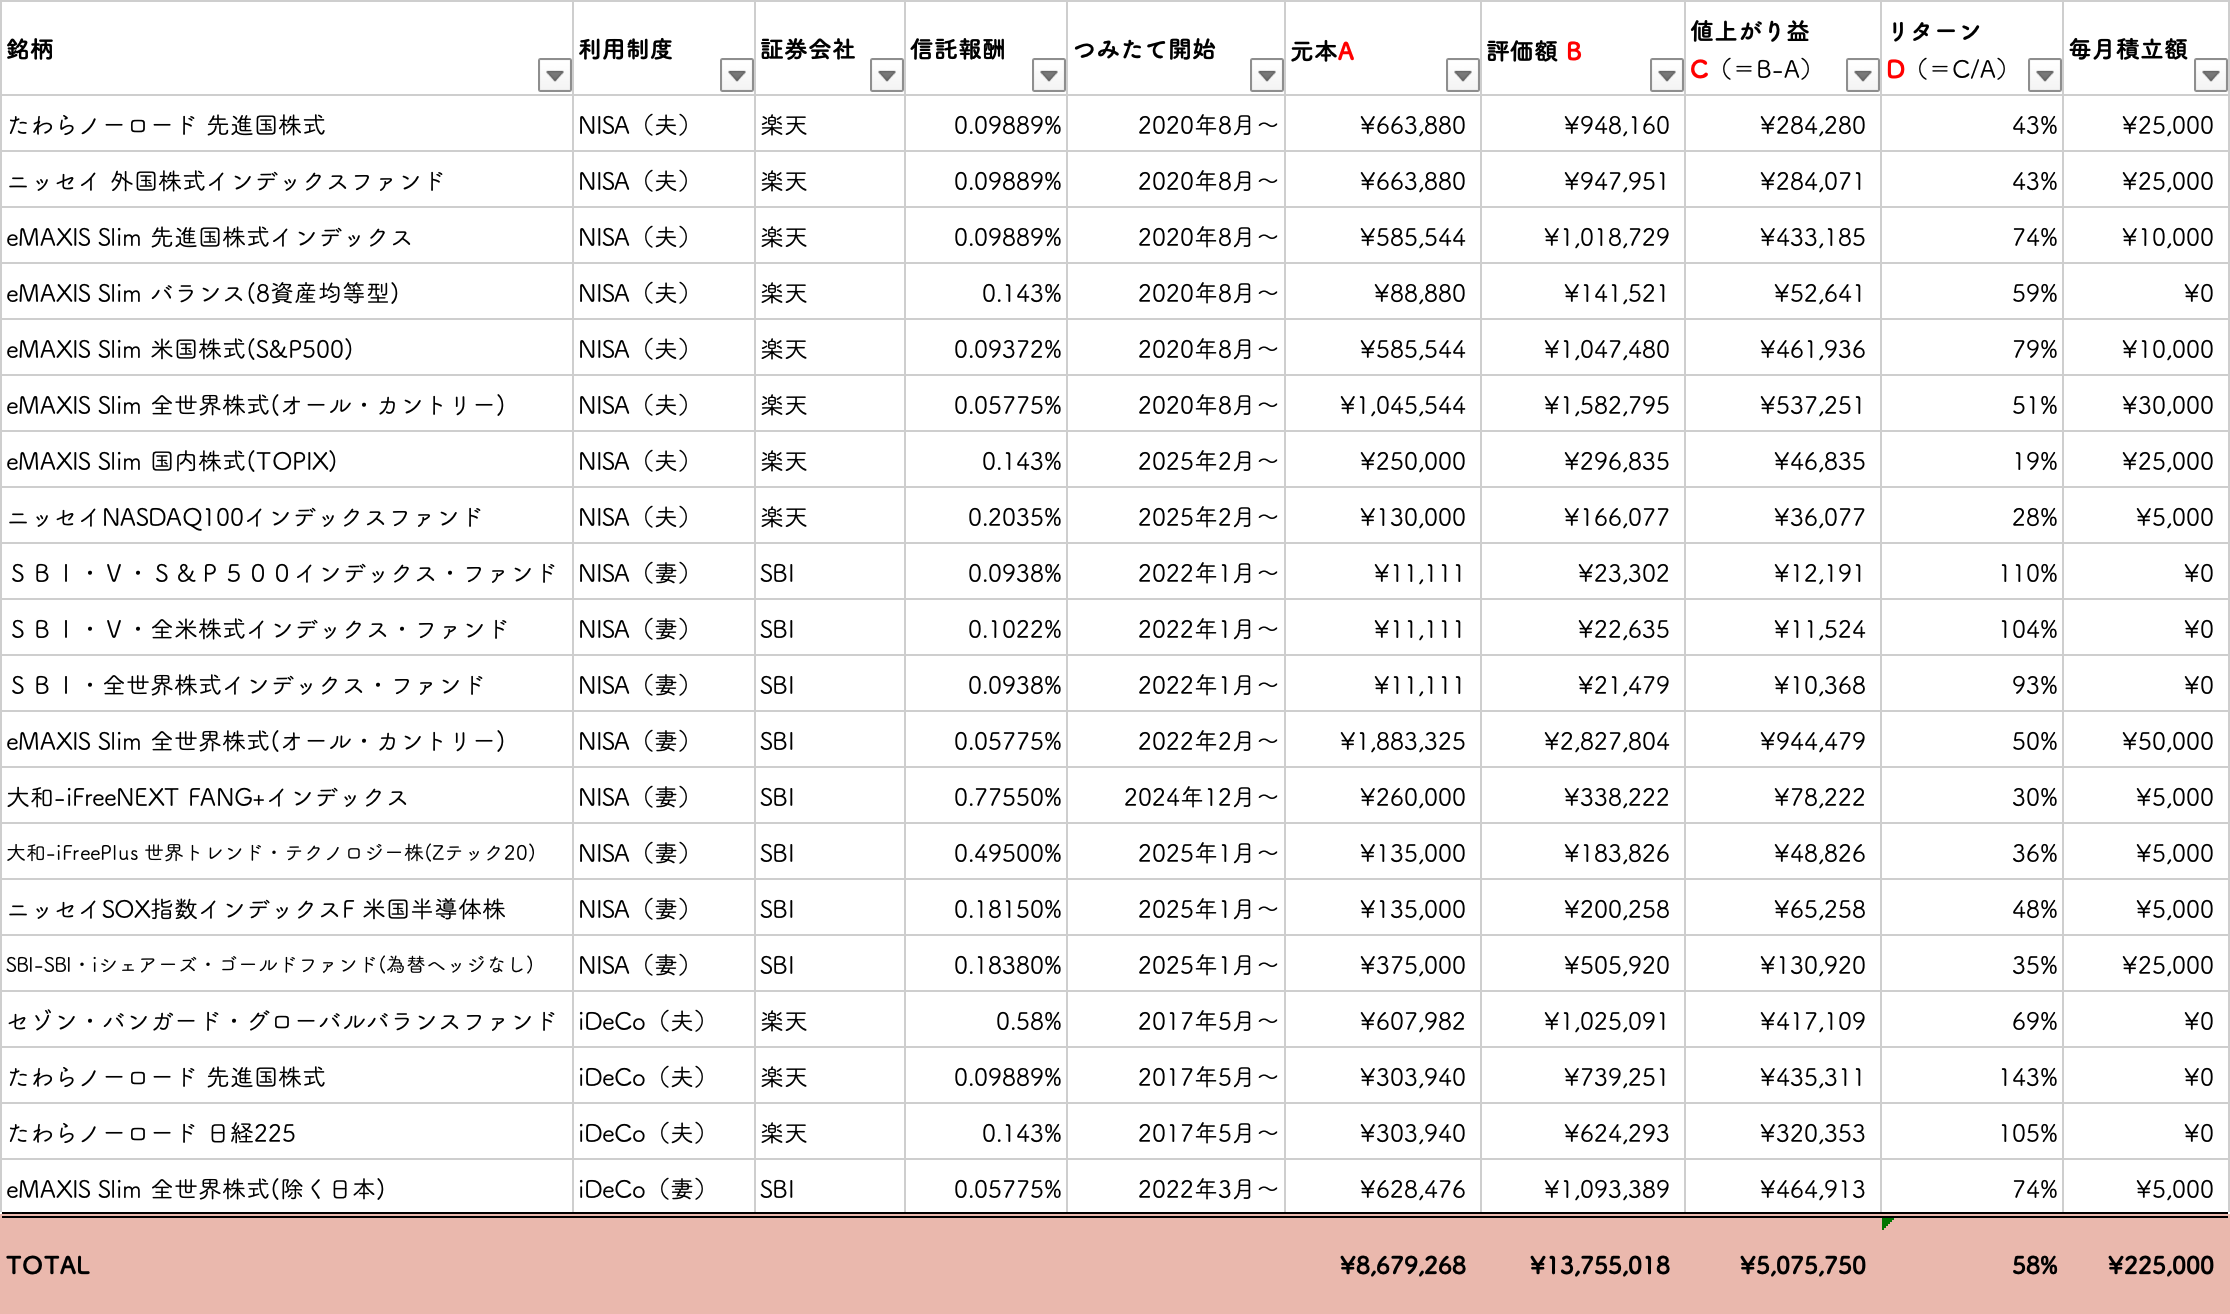Open the 評価額 B column filter dropdown
The image size is (2230, 1314).
pos(1666,75)
